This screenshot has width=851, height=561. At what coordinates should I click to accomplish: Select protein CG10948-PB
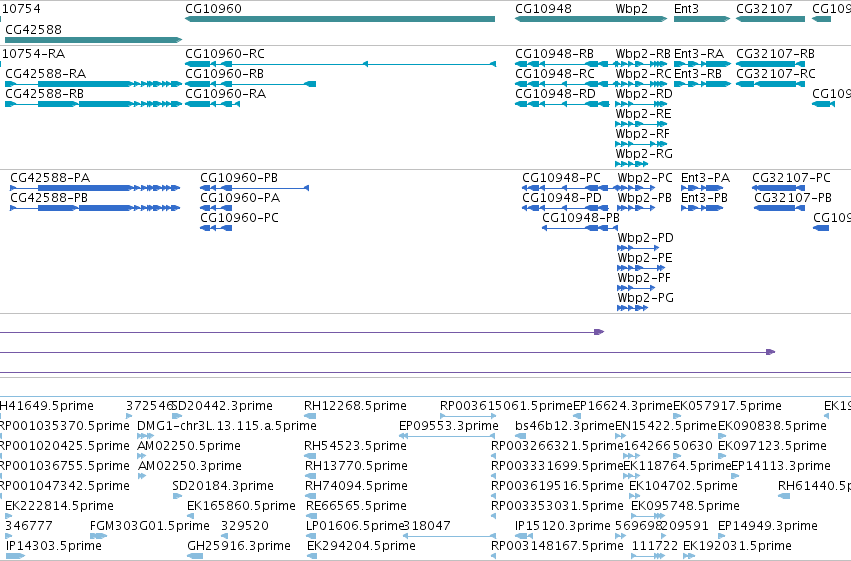(581, 218)
